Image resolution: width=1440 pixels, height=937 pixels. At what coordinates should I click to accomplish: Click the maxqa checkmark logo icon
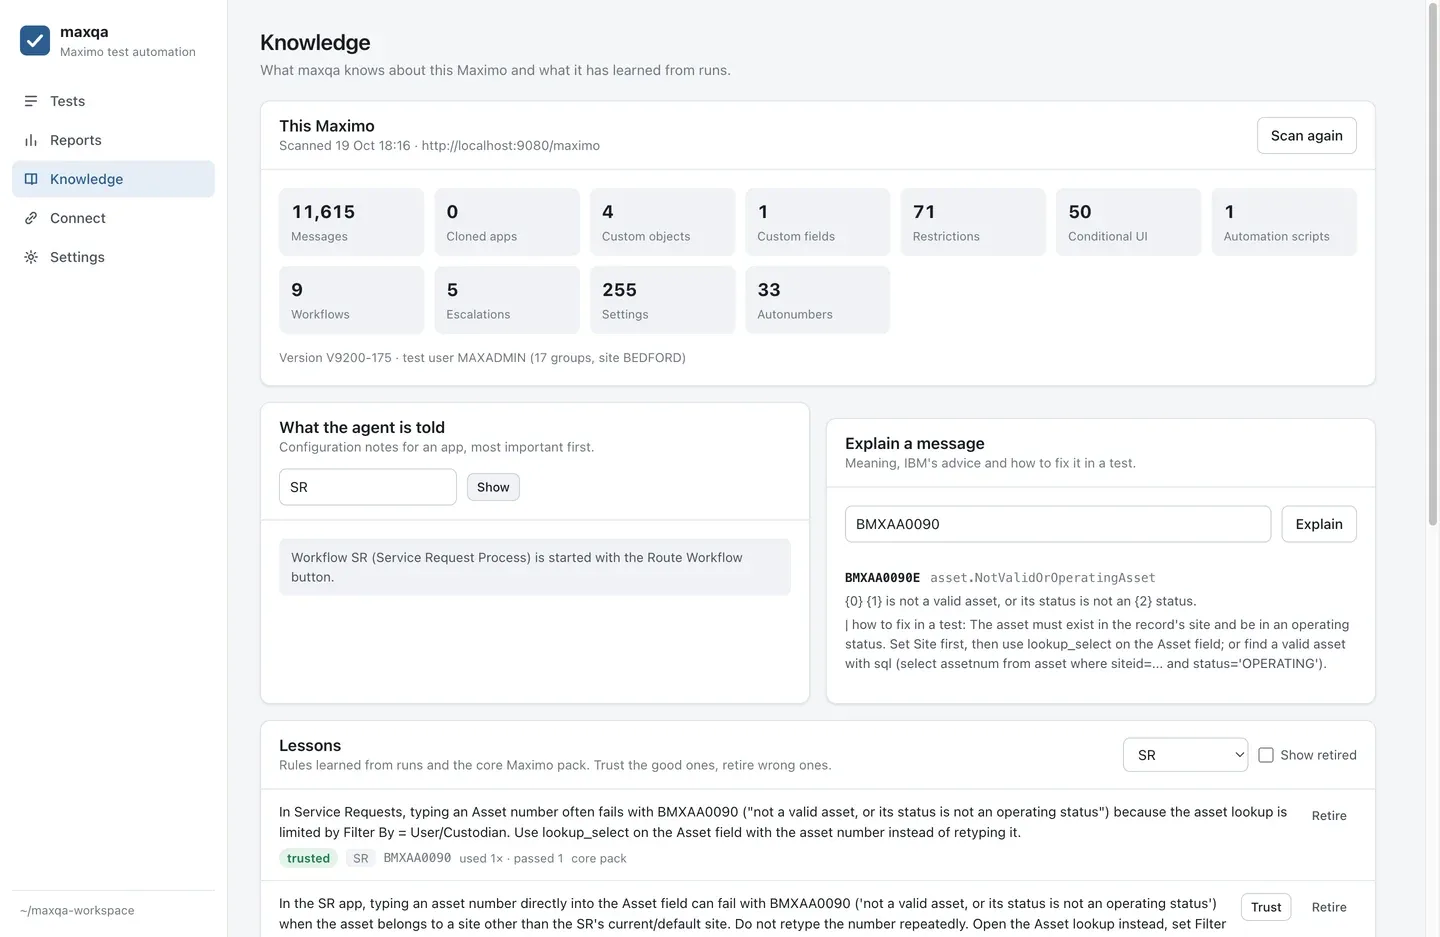(35, 41)
